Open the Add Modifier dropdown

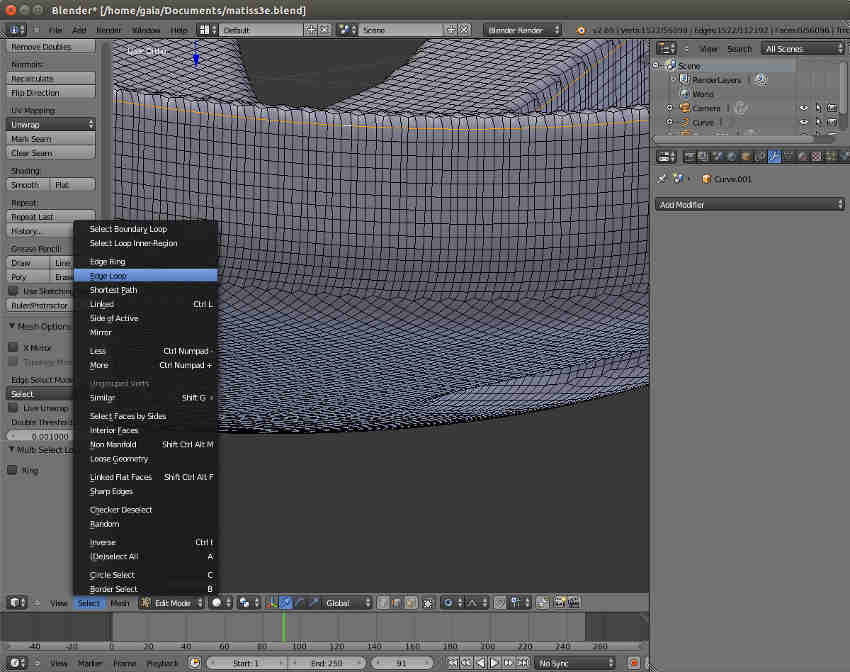pyautogui.click(x=750, y=204)
